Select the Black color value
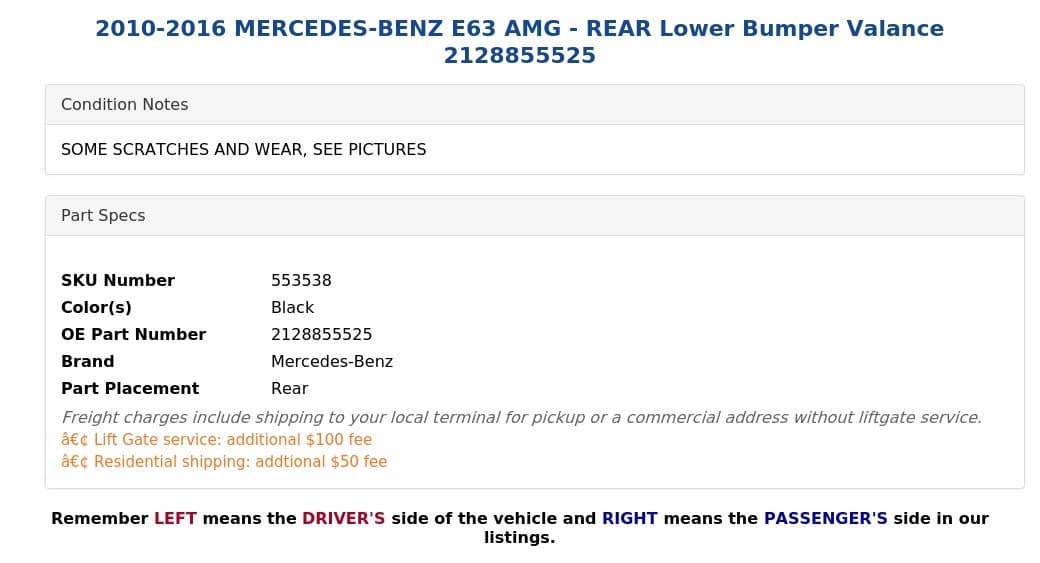Image resolution: width=1040 pixels, height=563 pixels. click(x=292, y=307)
